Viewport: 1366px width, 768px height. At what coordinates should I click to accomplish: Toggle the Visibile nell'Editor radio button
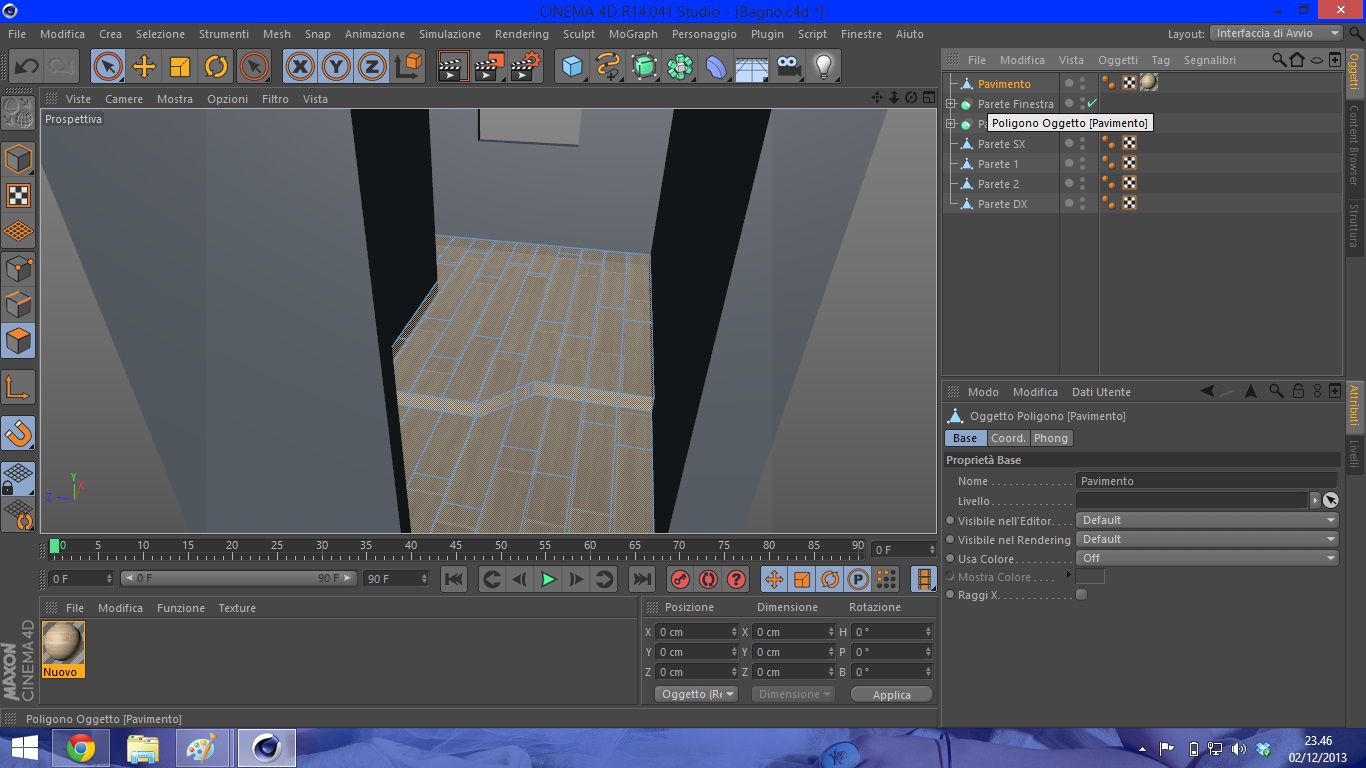click(951, 521)
